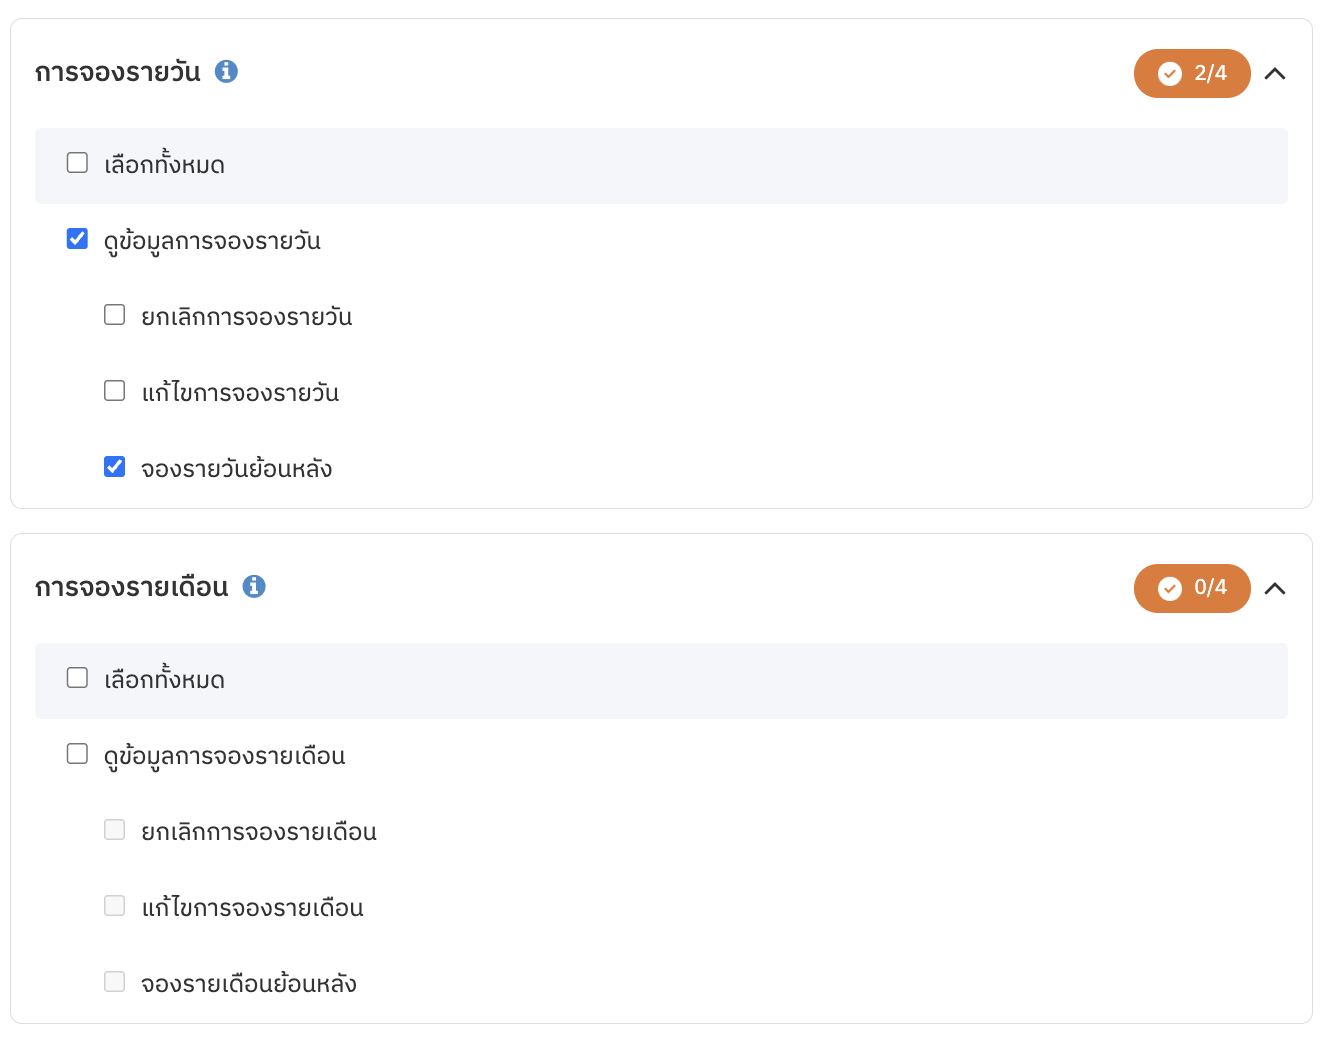Click the disabled แก้ไขการจองรายเดือน checkbox
The image size is (1330, 1040).
pos(115,905)
